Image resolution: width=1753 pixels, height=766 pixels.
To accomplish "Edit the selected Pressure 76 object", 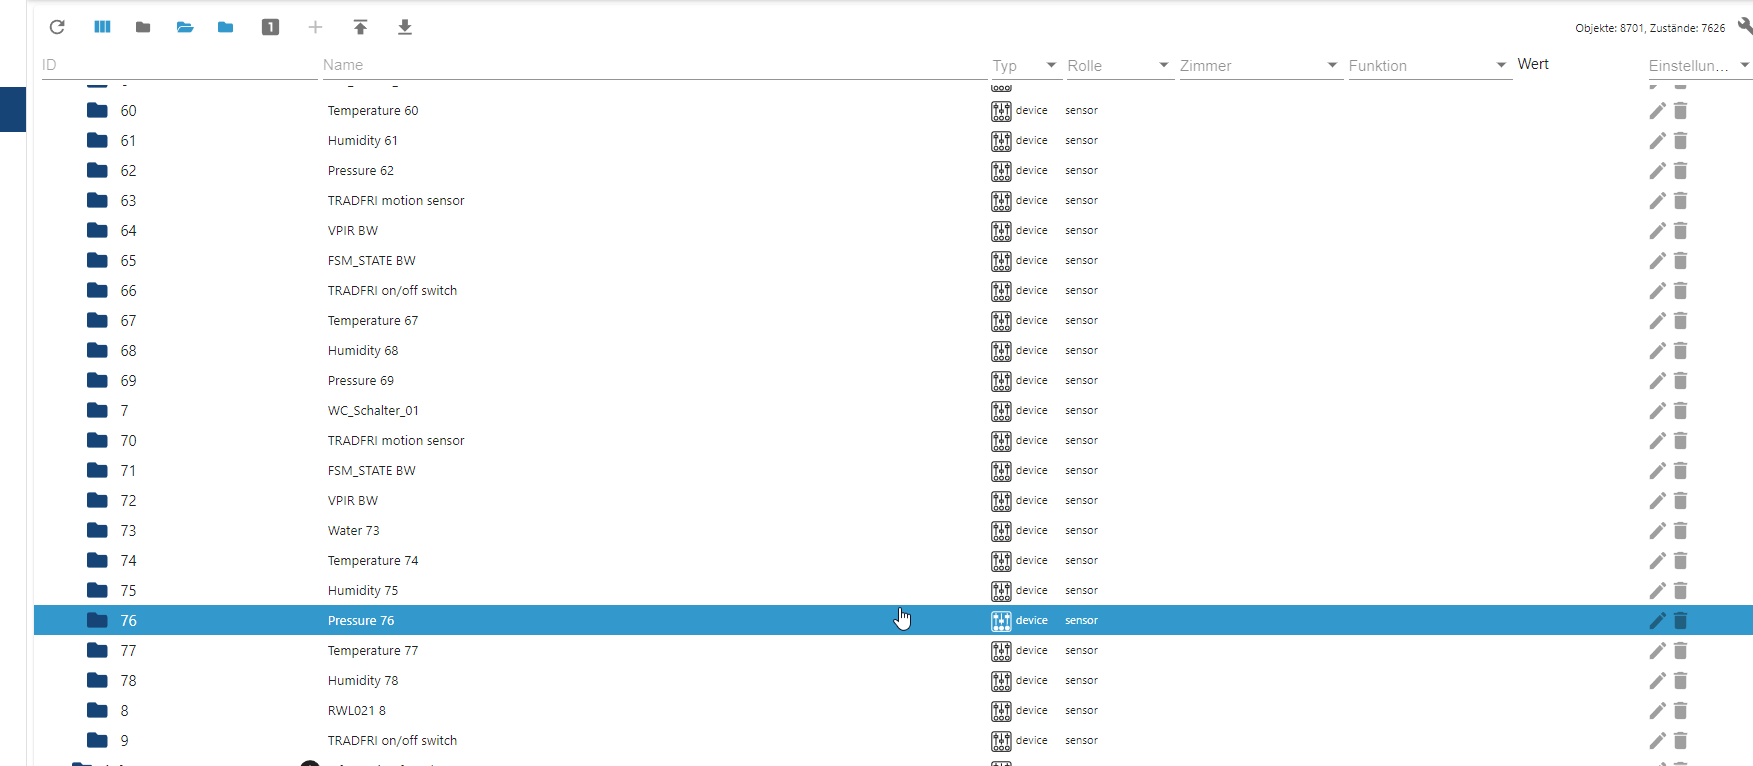I will click(x=1657, y=620).
